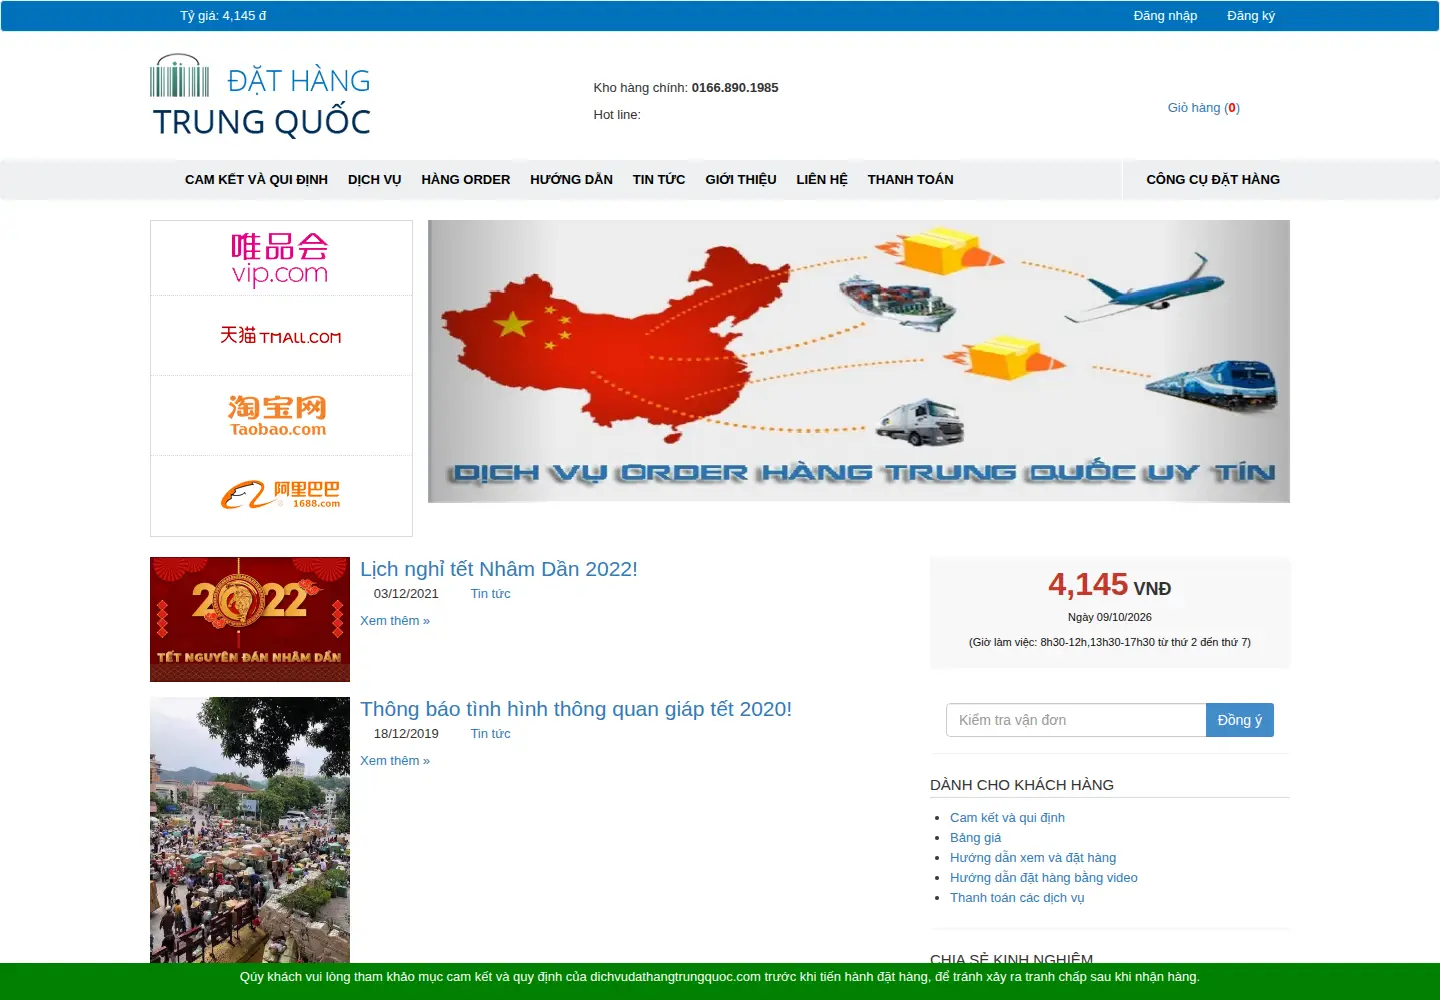Viewport: 1440px width, 1000px height.
Task: Open the Liên hệ menu item
Action: tap(822, 180)
